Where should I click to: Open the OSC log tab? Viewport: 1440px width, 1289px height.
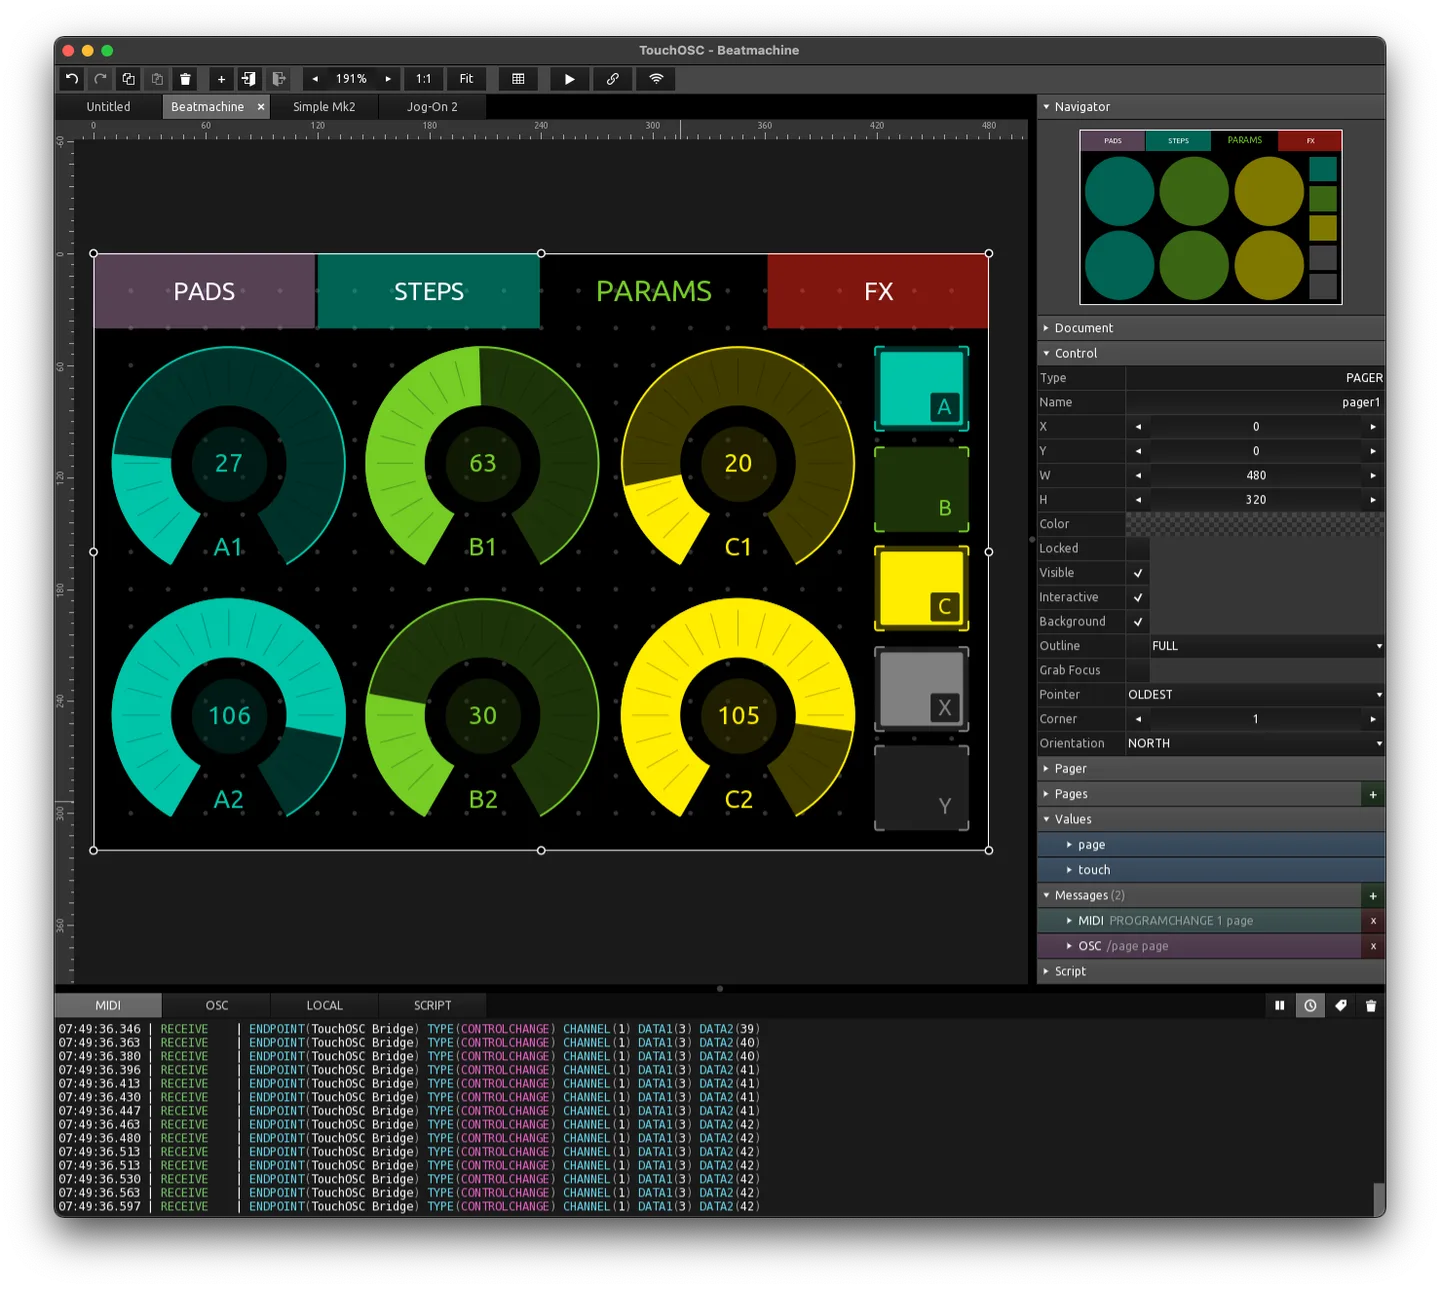[x=217, y=1006]
